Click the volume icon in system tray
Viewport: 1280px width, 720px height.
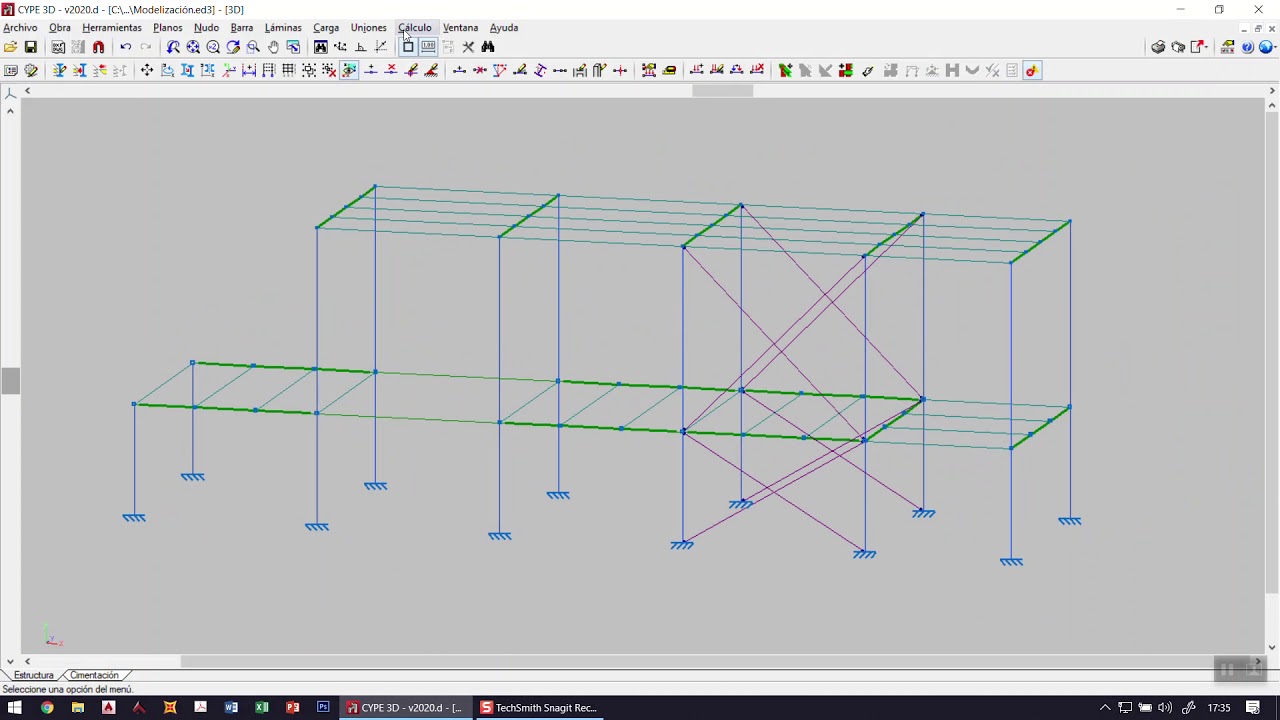tap(1165, 707)
